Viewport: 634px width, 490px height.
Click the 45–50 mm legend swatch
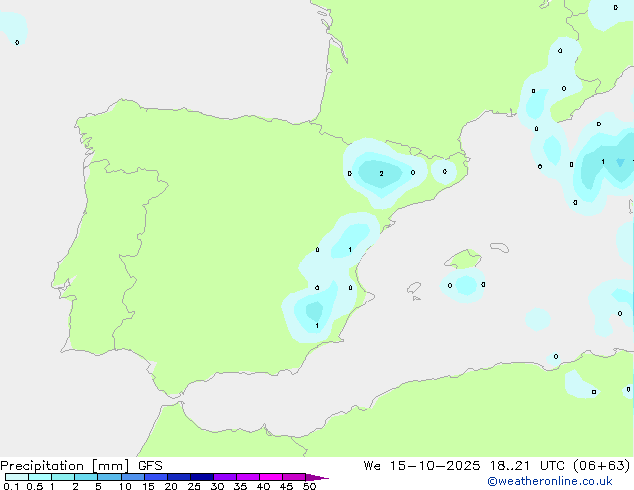click(x=294, y=477)
